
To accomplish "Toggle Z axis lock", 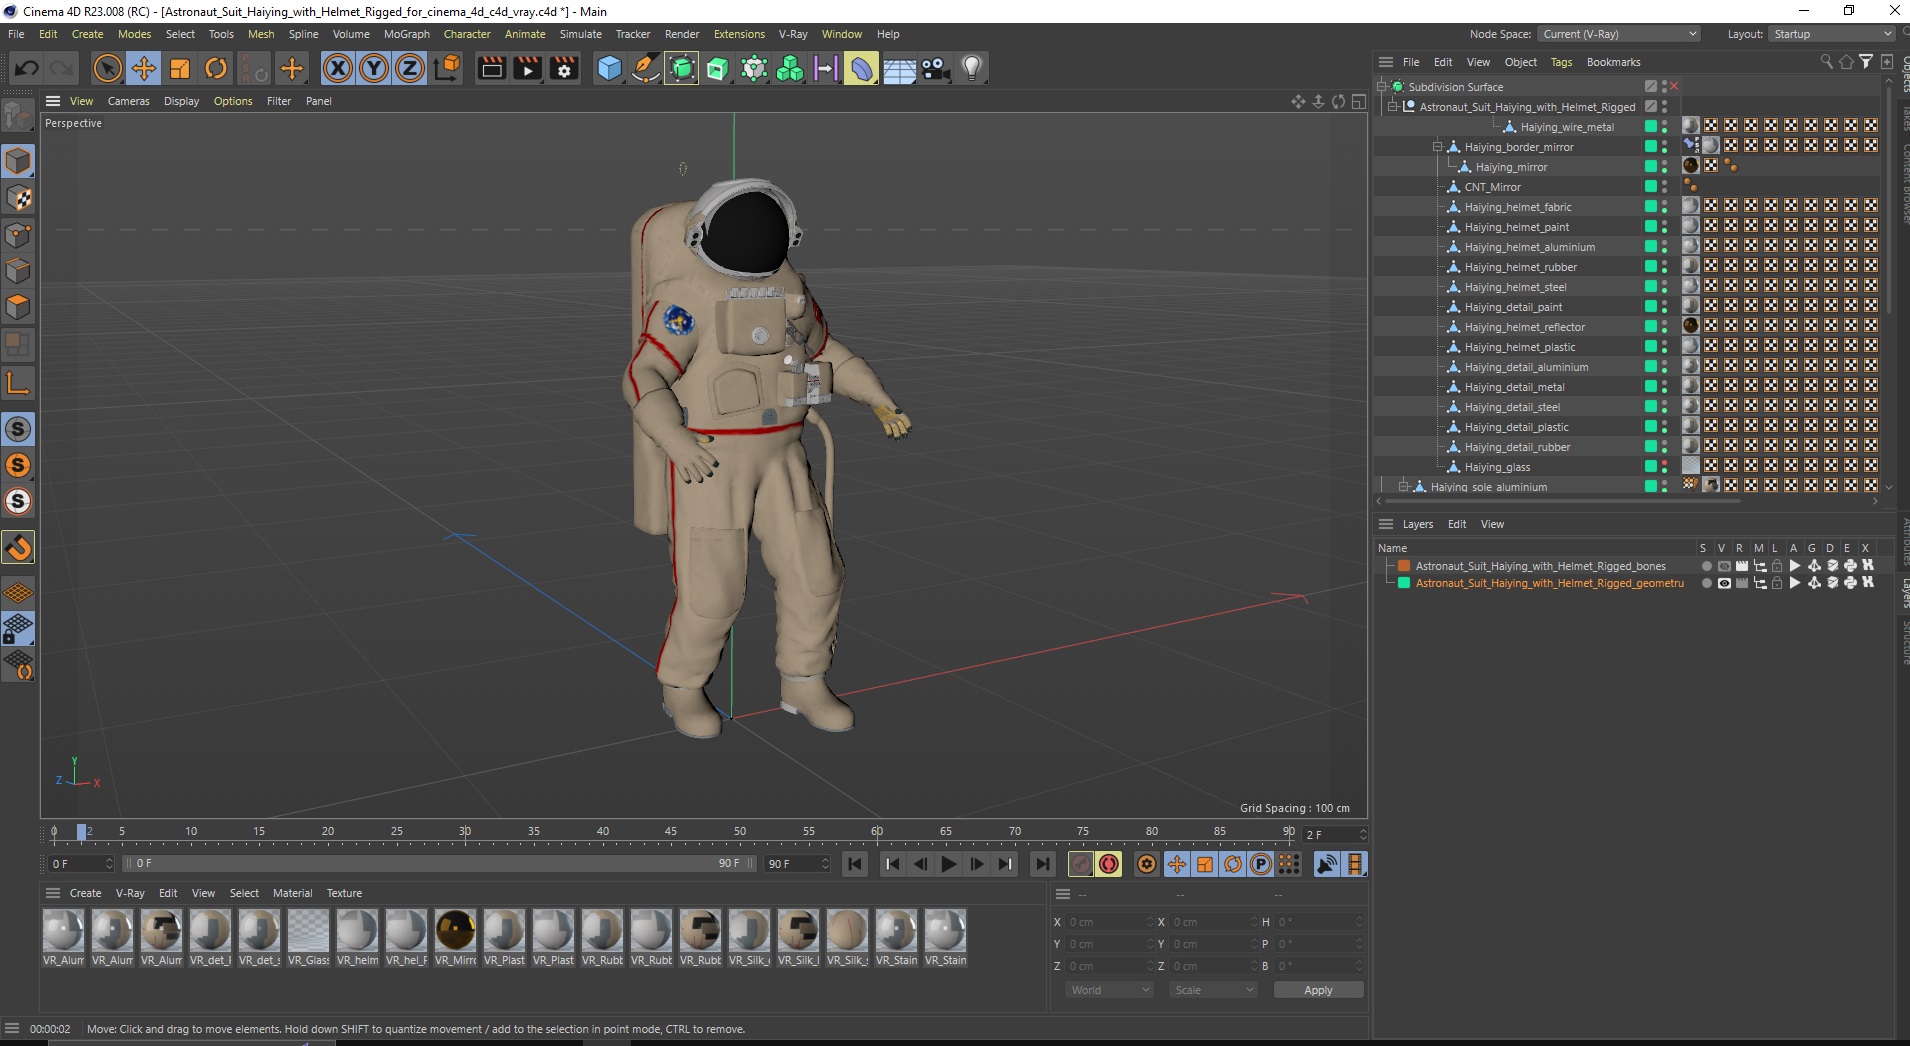I will tap(410, 68).
